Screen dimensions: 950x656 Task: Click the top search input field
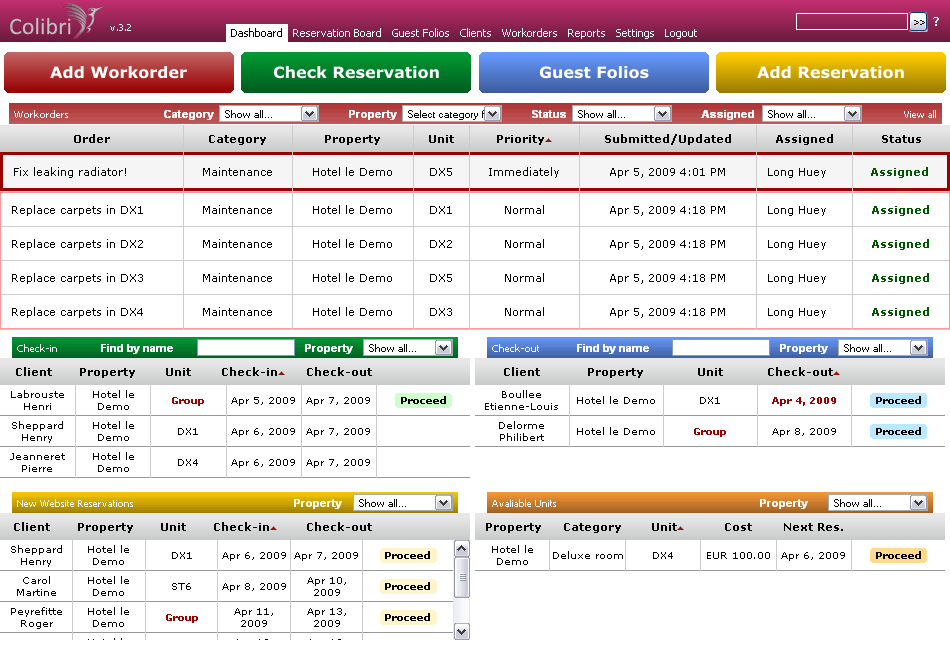pyautogui.click(x=851, y=22)
